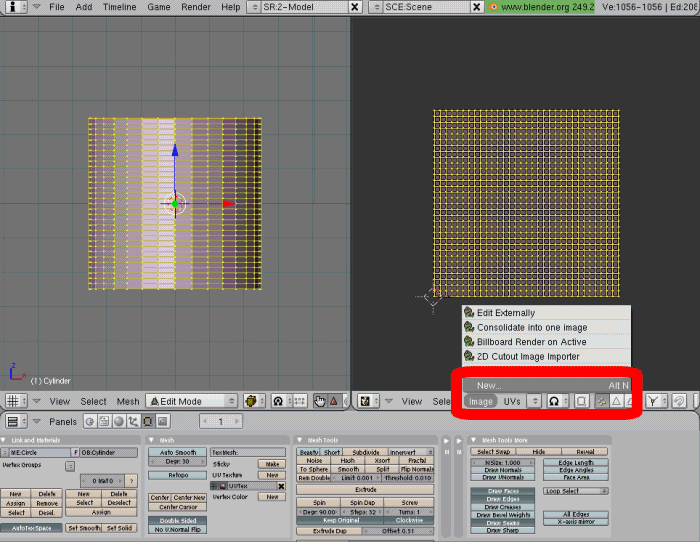Open the 3D view window type selector
The width and height of the screenshot is (700, 542).
click(x=17, y=400)
